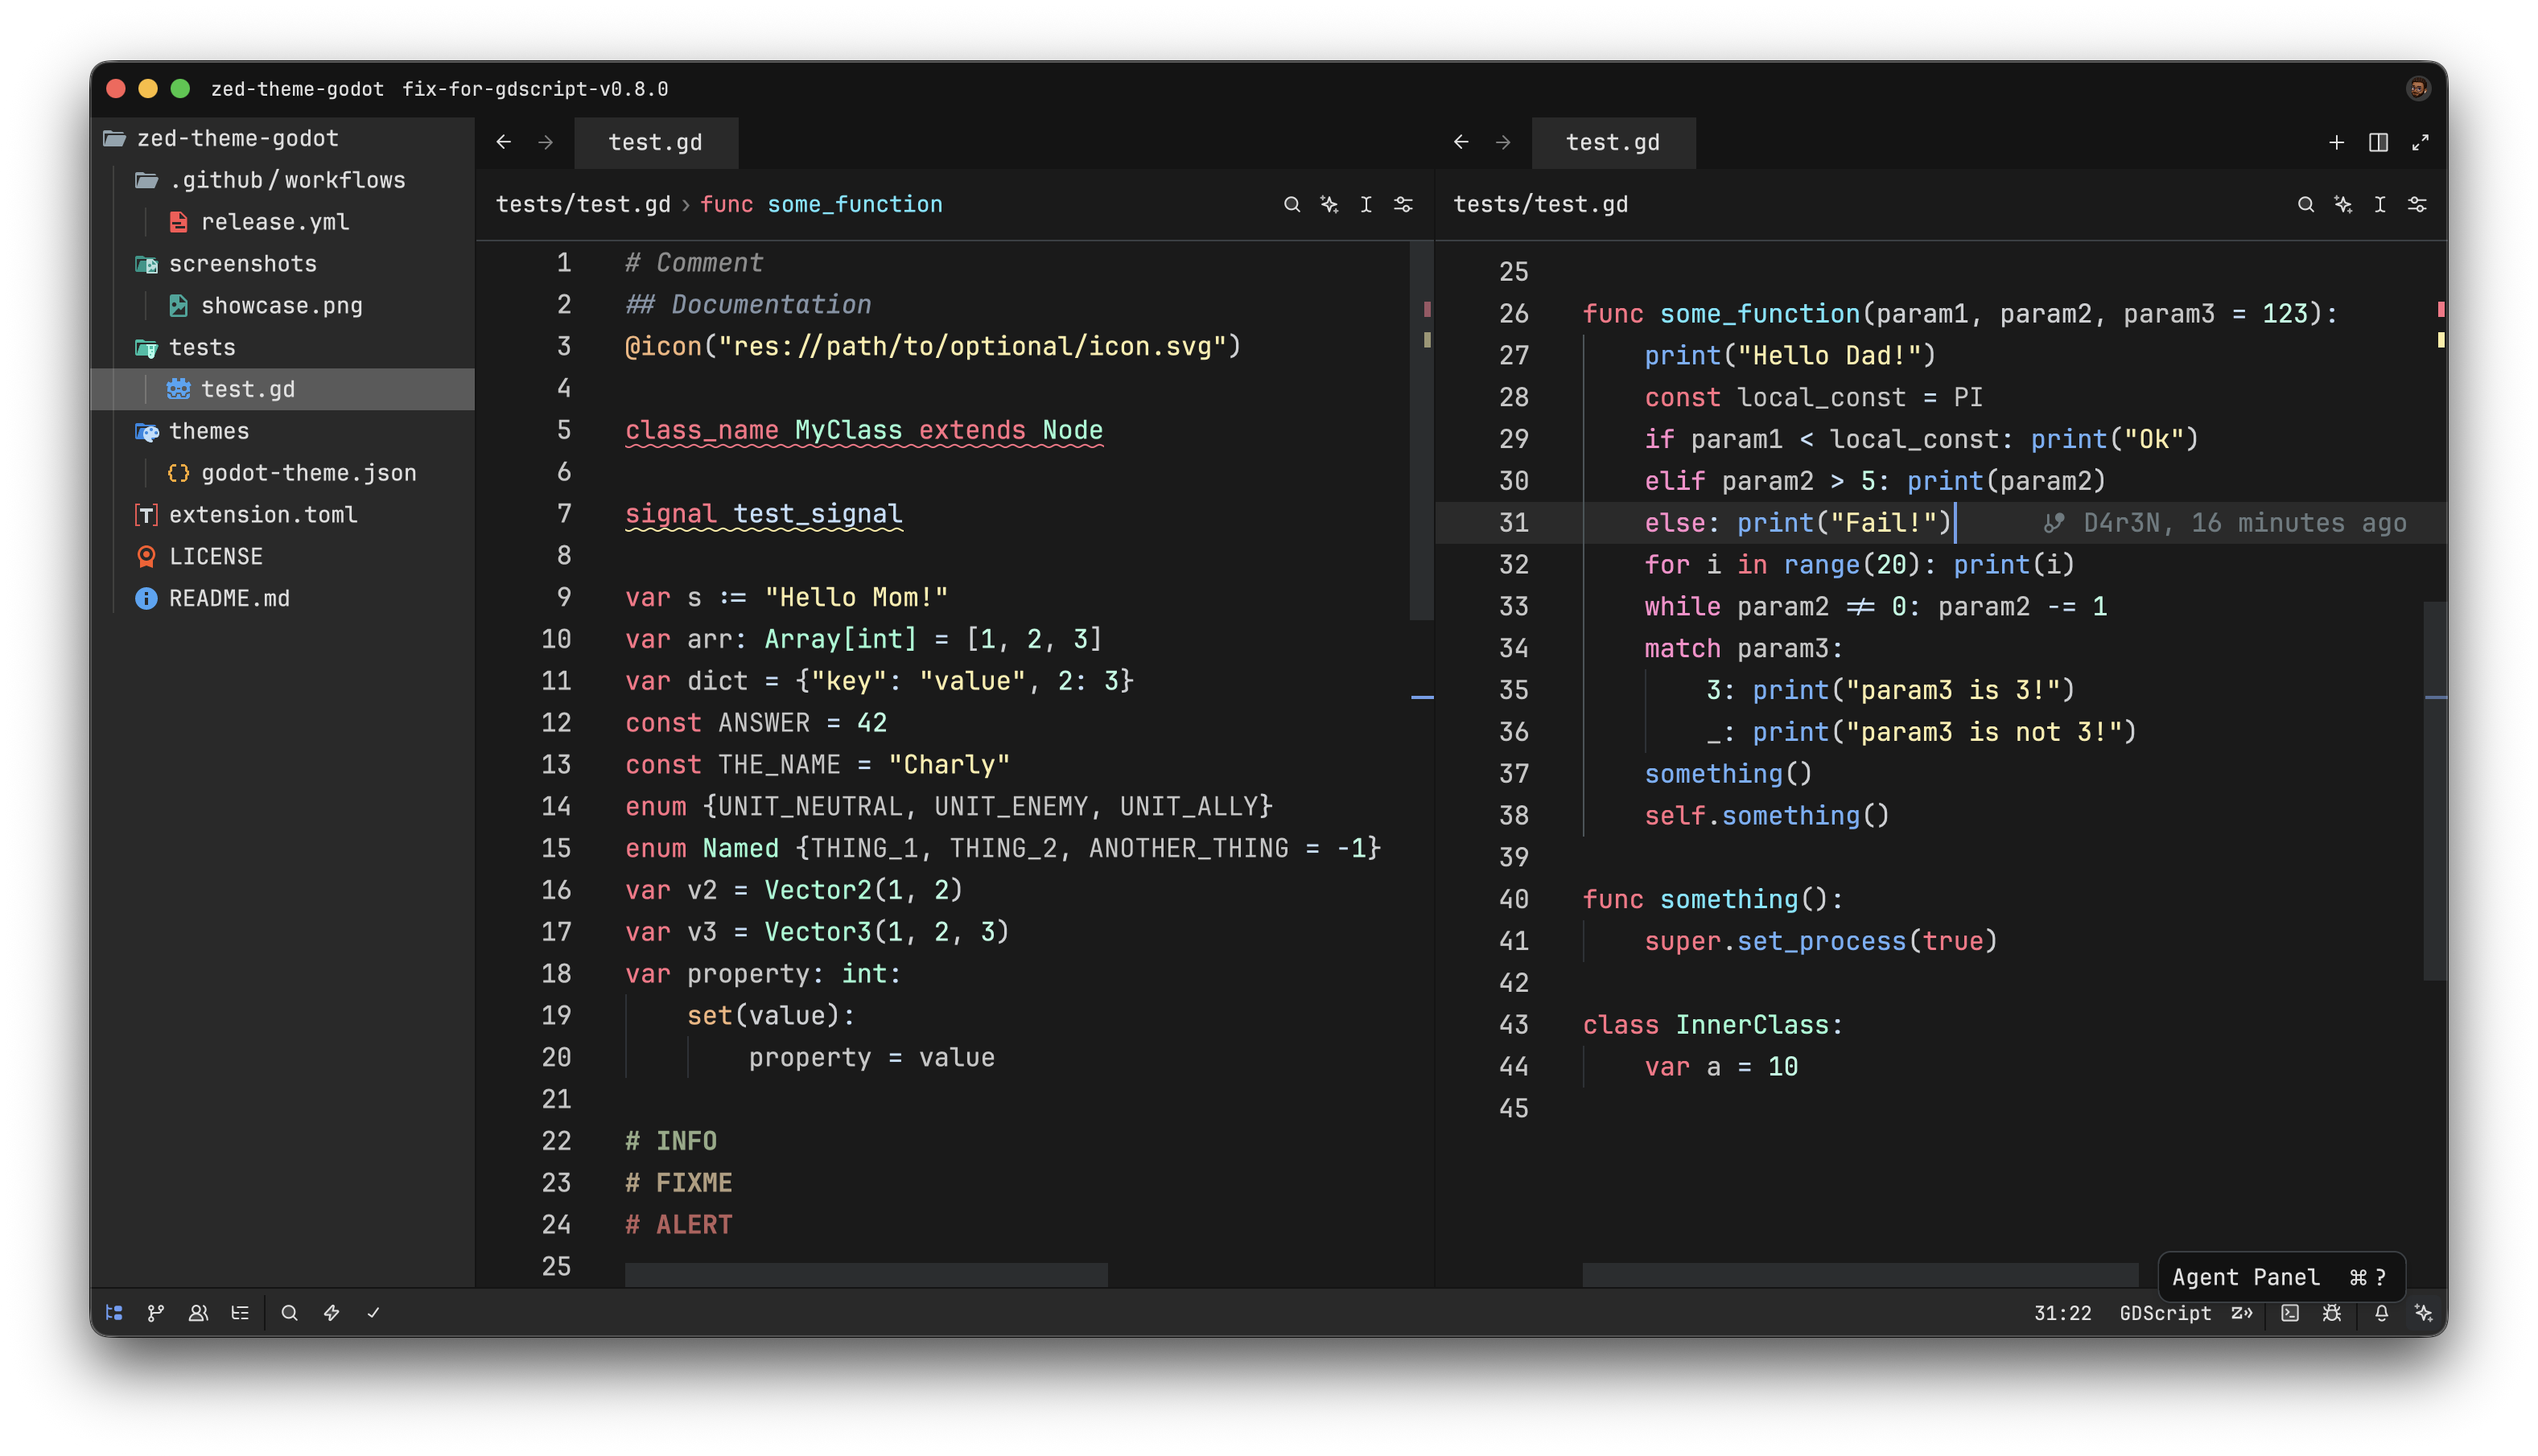
Task: Click the README.md info icon
Action: (x=146, y=598)
